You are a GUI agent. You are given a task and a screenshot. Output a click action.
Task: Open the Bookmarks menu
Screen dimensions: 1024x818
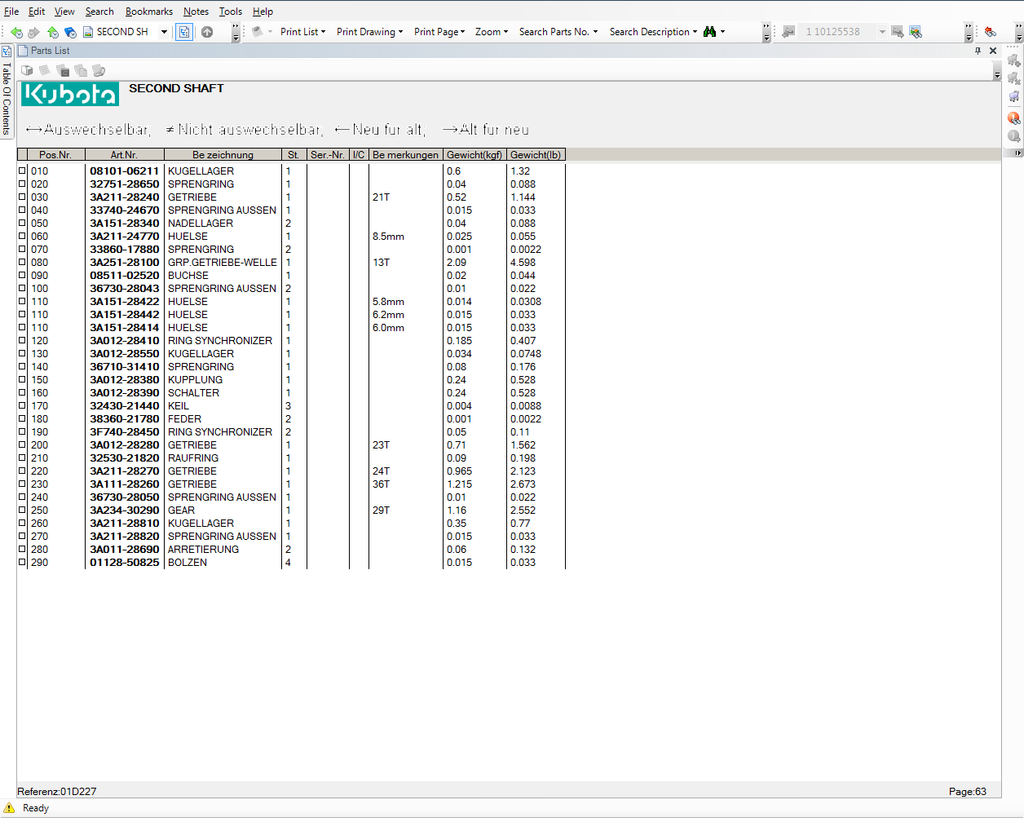coord(149,11)
